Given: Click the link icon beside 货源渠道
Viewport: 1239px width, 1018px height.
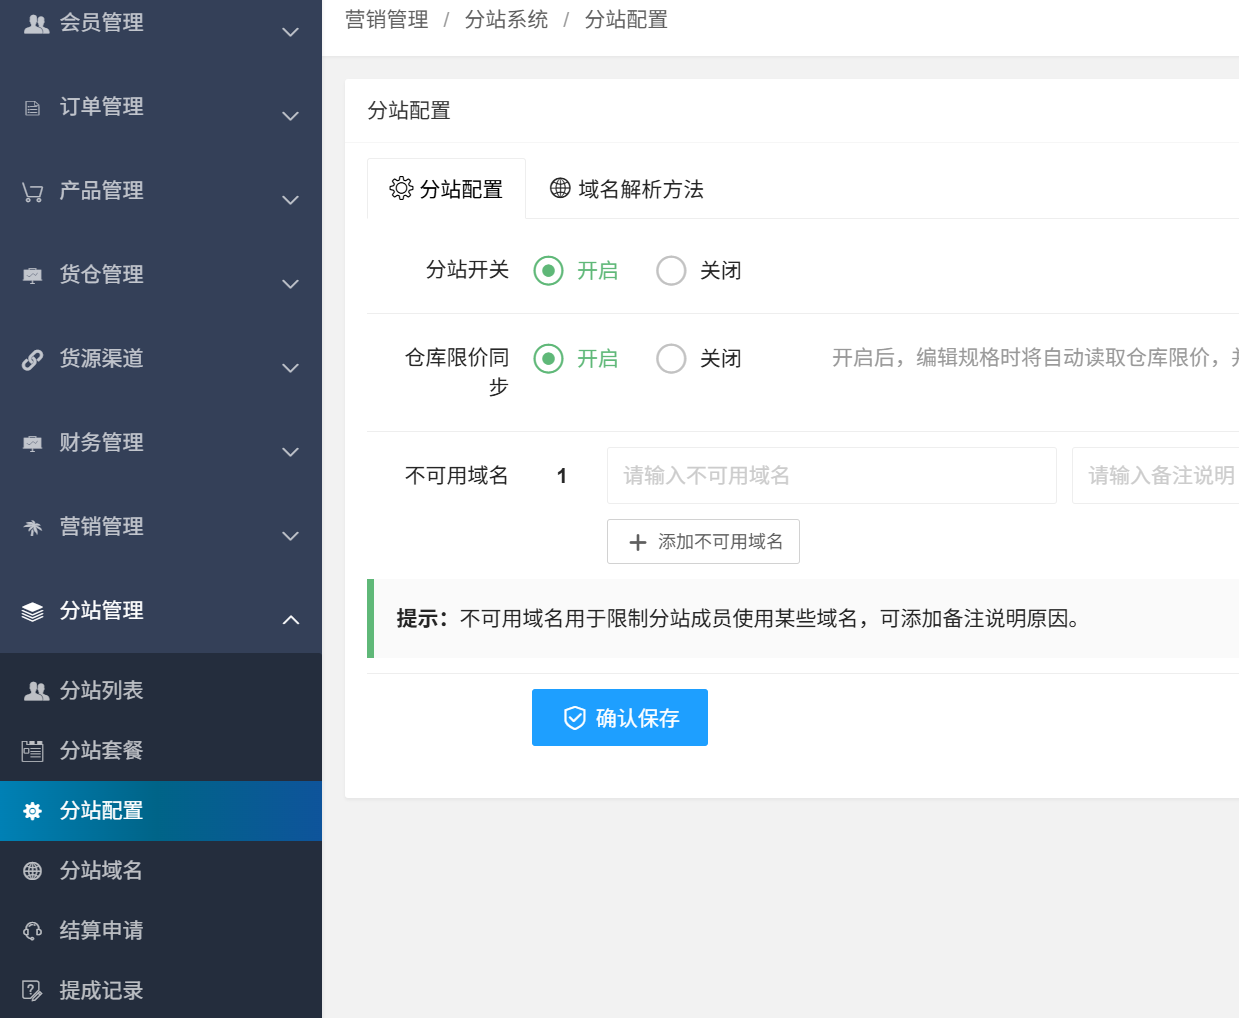Looking at the screenshot, I should pos(33,360).
